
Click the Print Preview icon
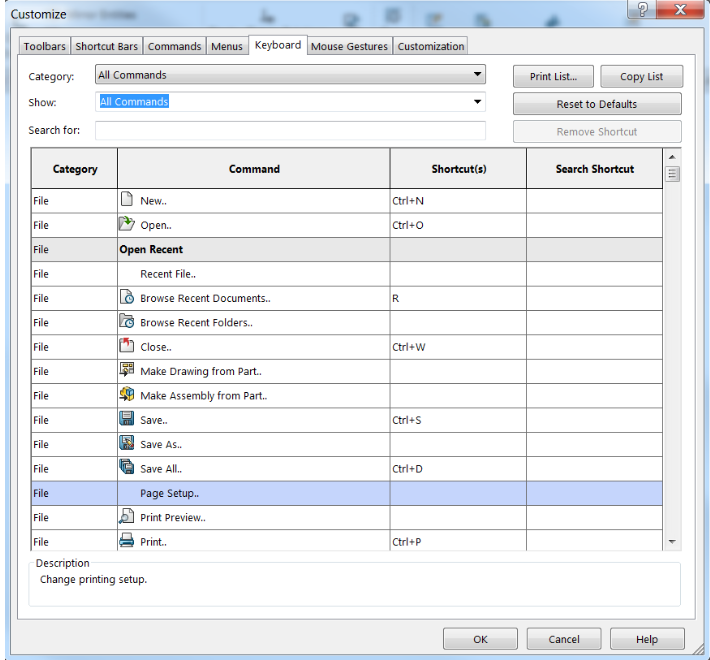127,517
